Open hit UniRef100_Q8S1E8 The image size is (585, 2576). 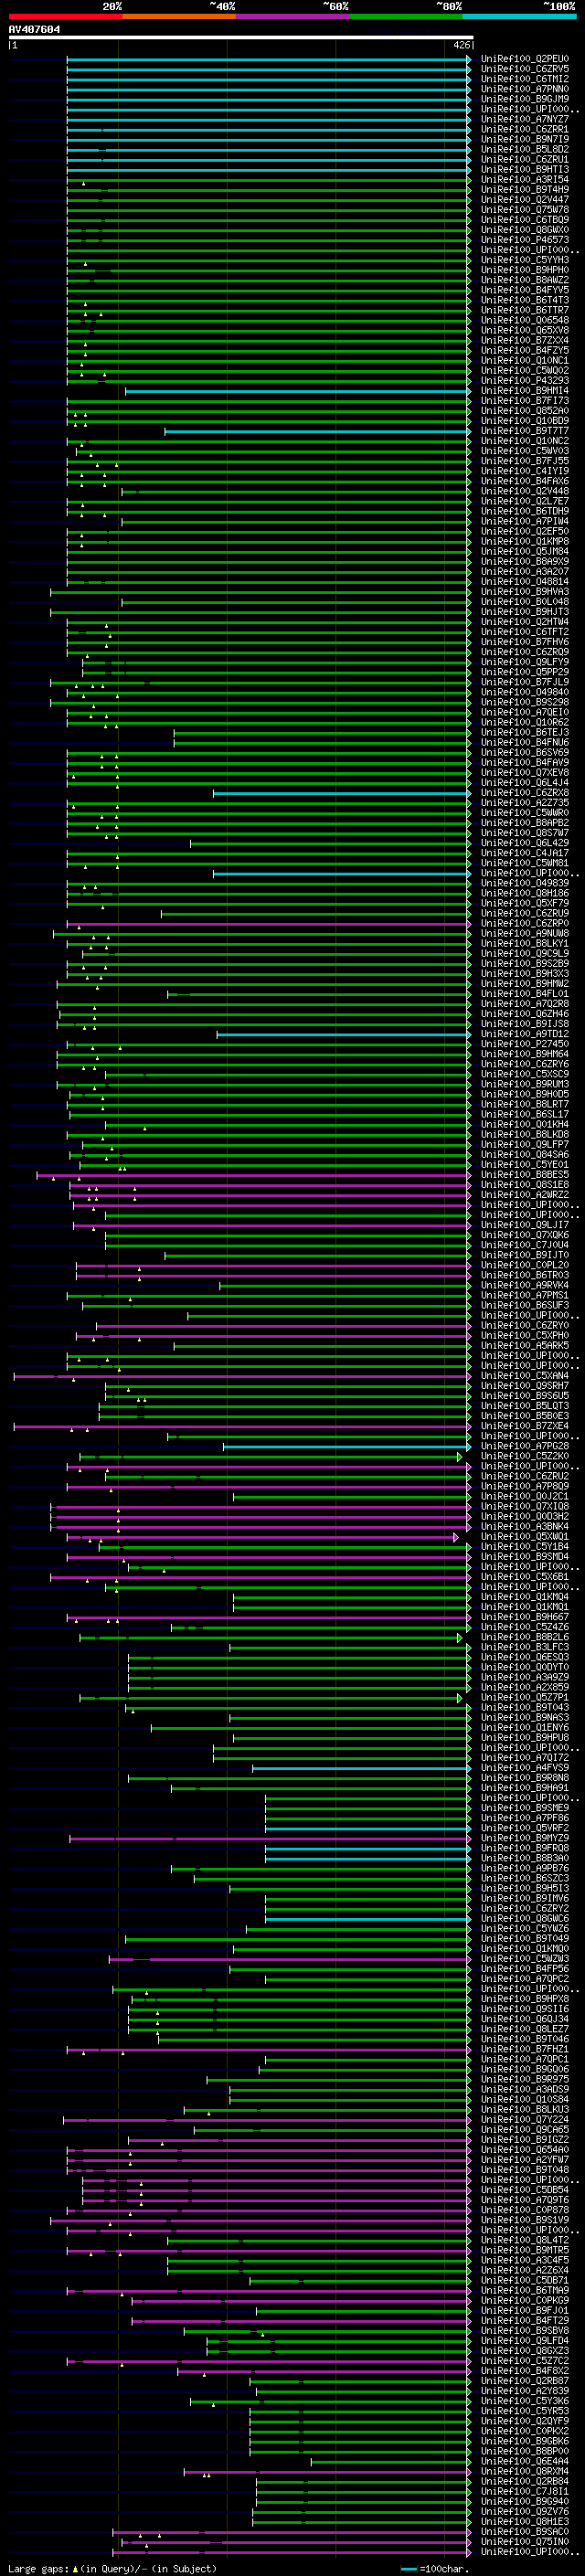pos(525,1184)
